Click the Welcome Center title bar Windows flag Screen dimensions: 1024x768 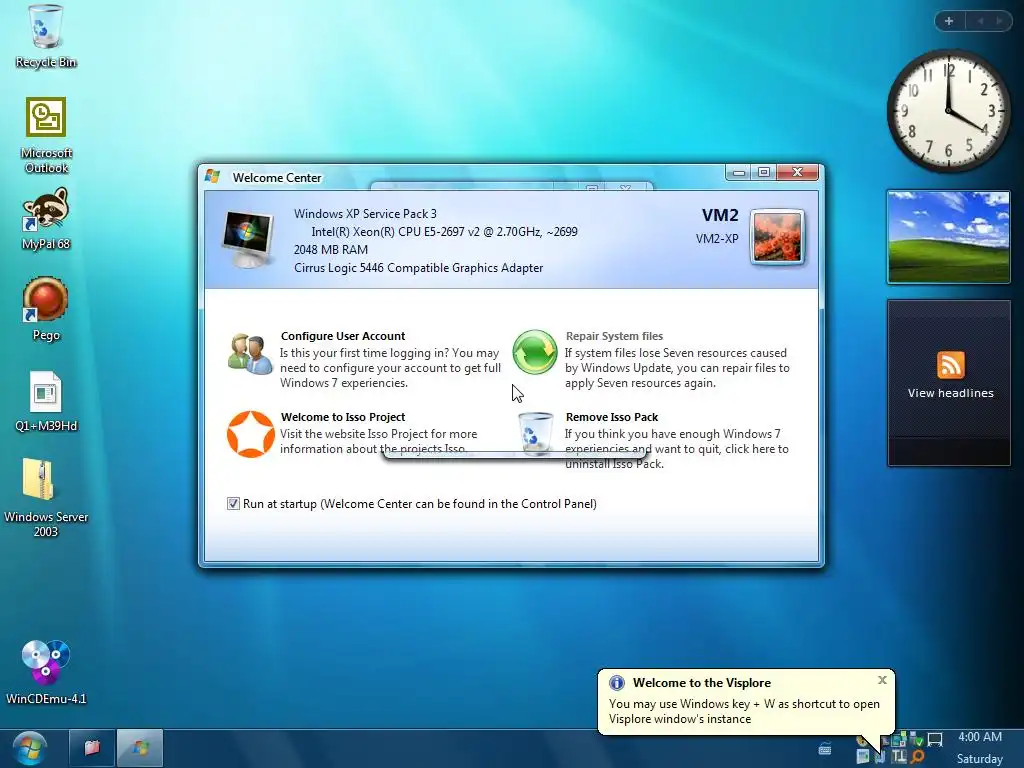click(x=212, y=176)
